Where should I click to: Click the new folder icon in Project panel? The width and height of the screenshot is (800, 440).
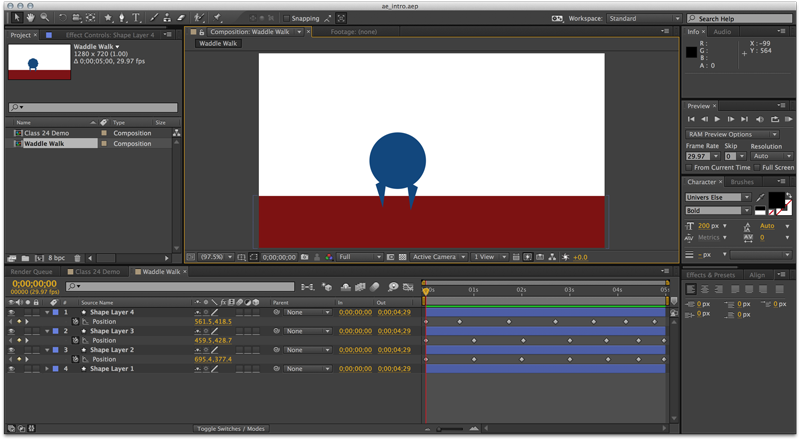[x=26, y=258]
